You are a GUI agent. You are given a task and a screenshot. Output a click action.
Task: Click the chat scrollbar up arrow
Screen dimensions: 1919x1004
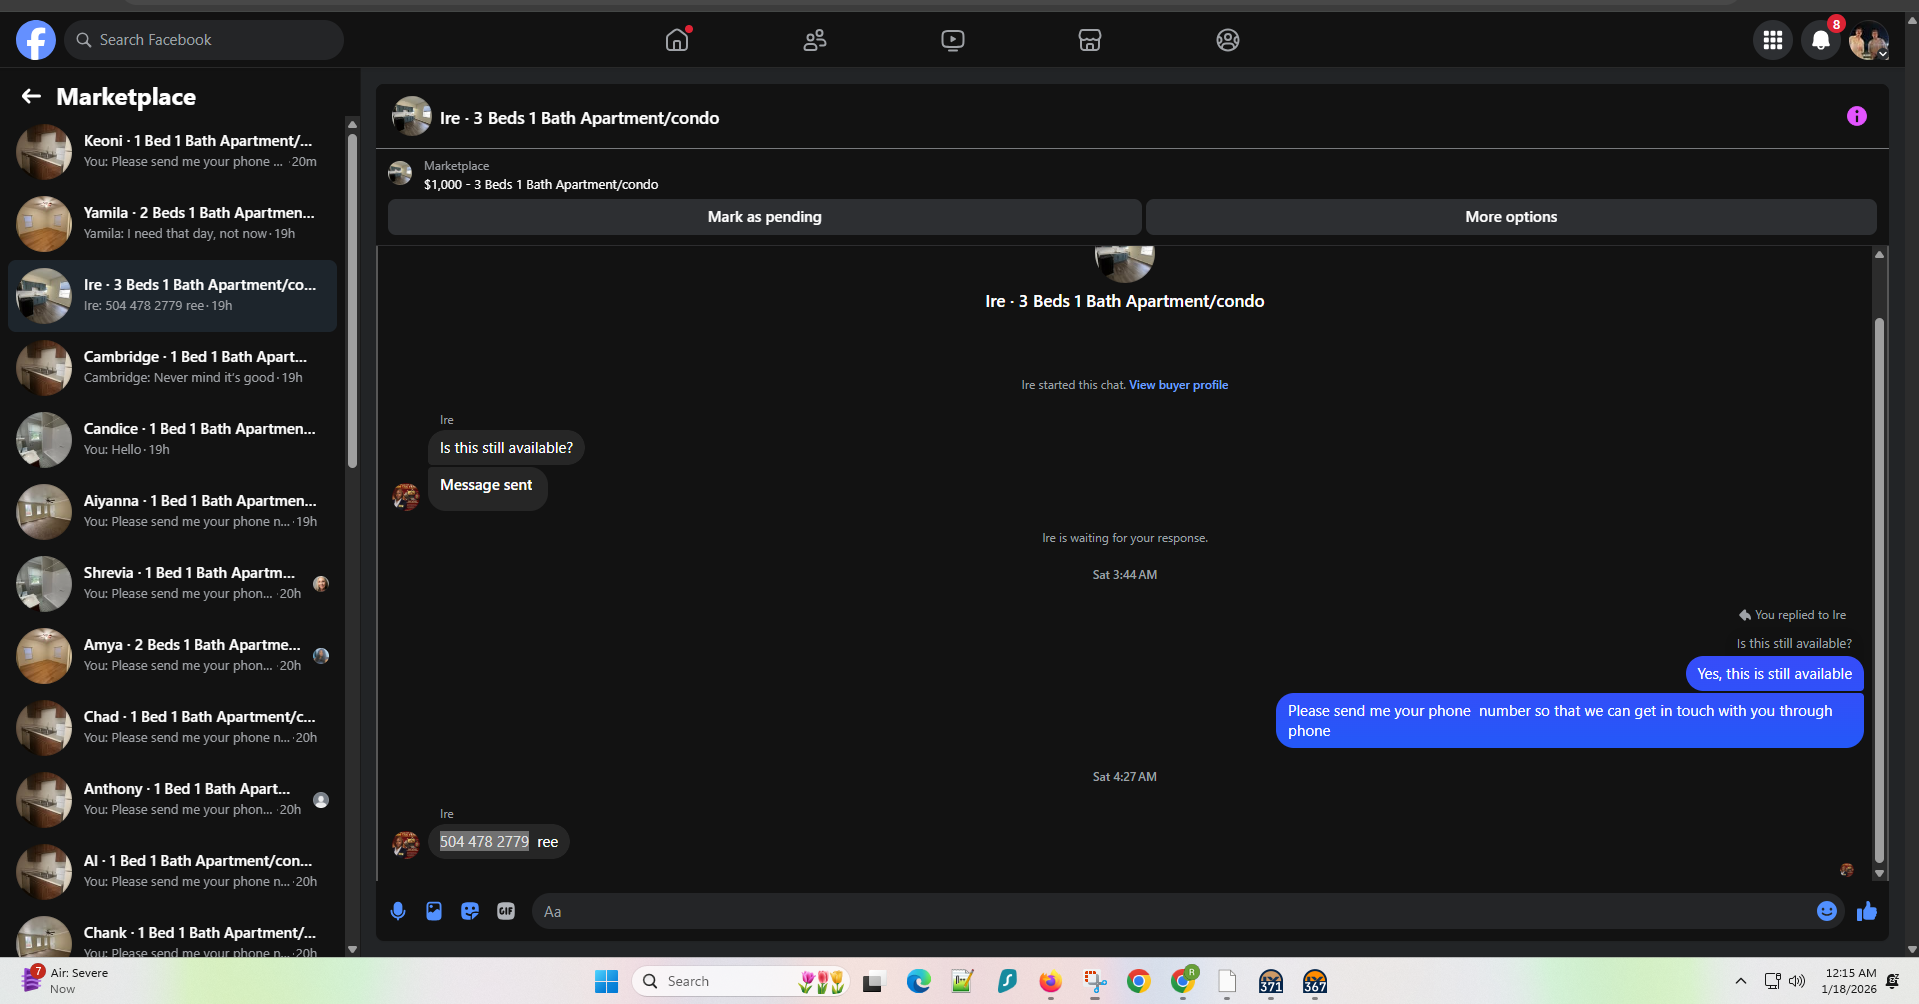[1880, 254]
